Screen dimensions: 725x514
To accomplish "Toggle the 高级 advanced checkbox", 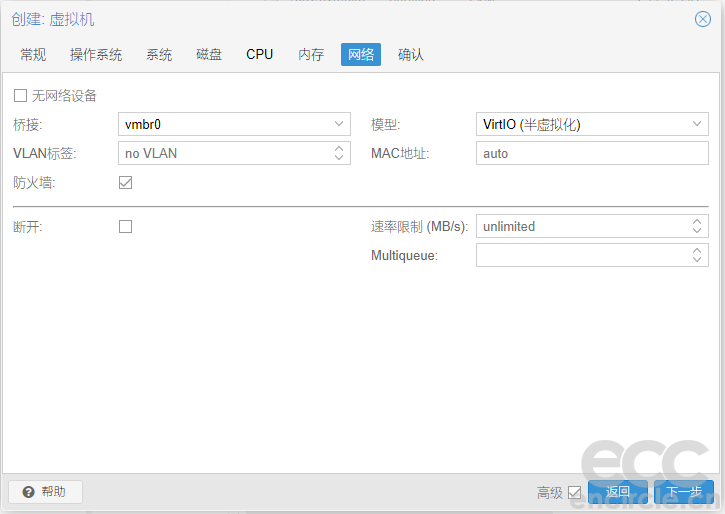I will point(574,492).
